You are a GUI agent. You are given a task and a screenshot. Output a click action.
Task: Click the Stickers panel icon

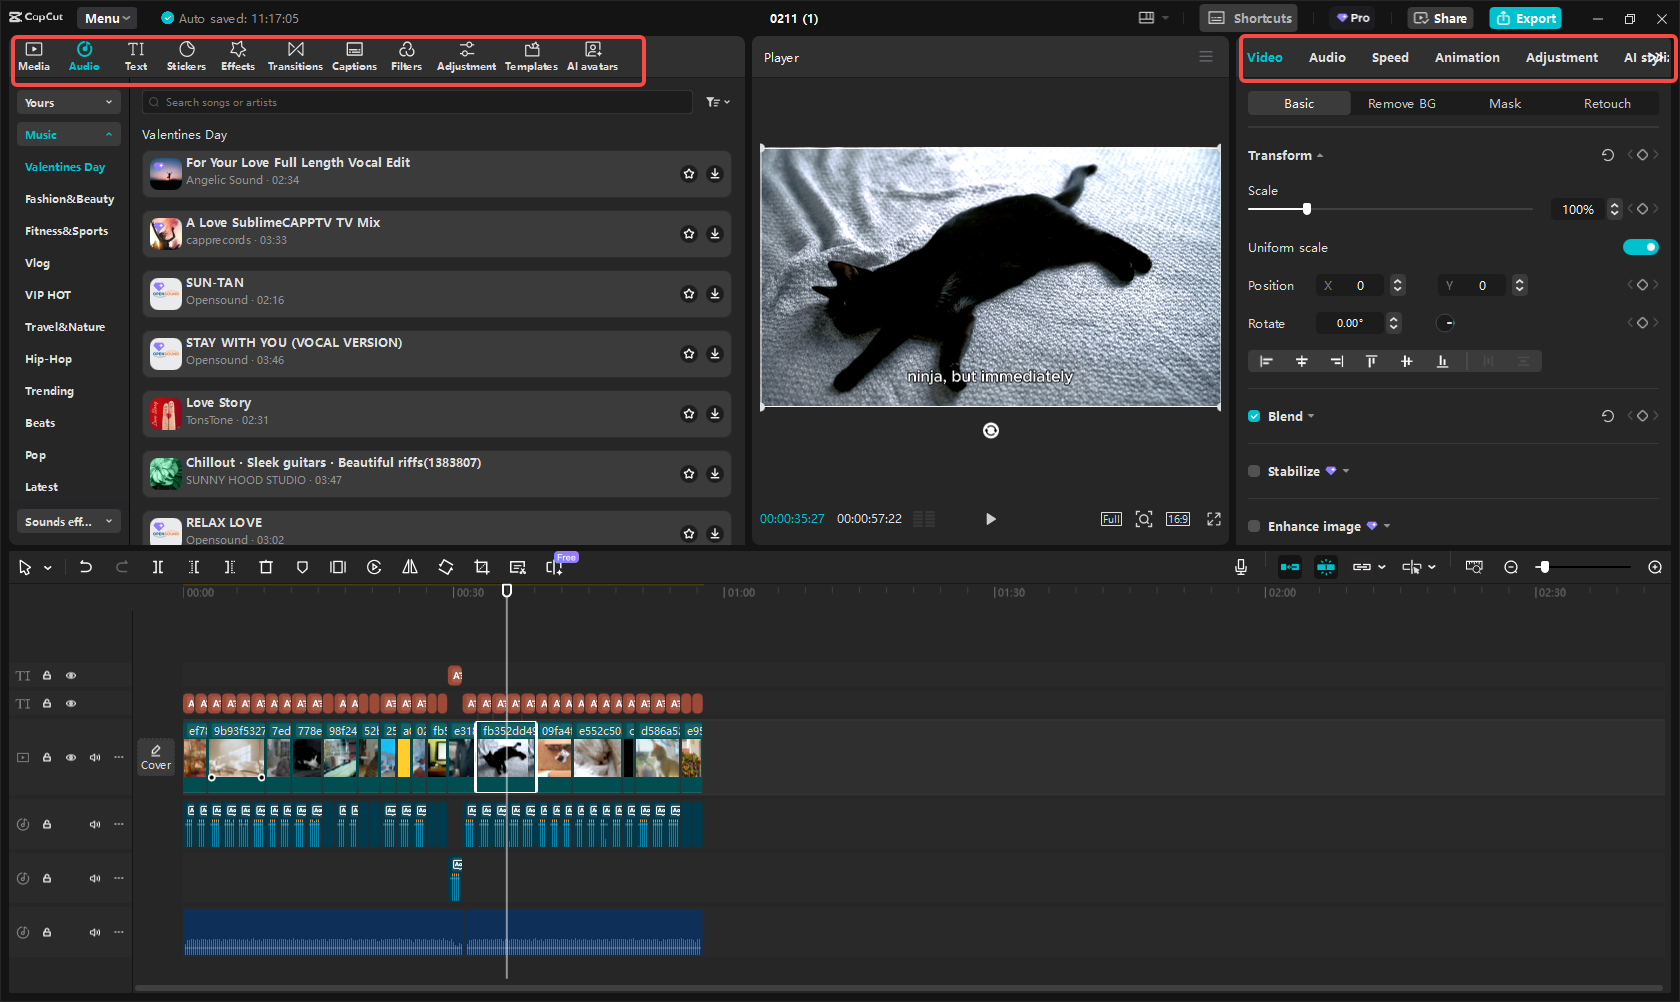[x=186, y=56]
